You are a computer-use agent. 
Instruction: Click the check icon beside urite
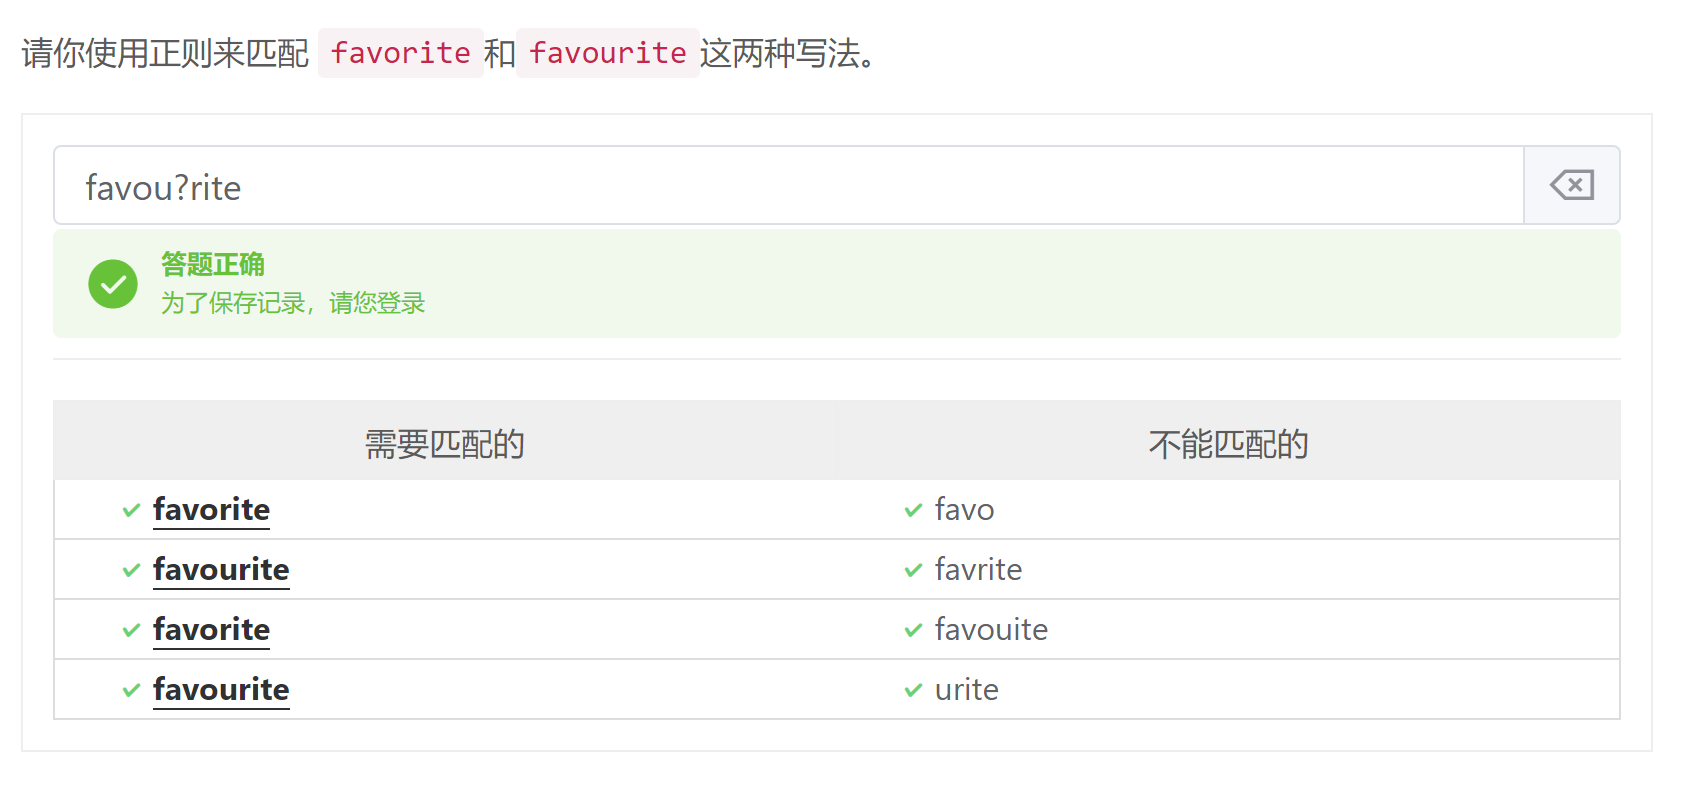(913, 690)
